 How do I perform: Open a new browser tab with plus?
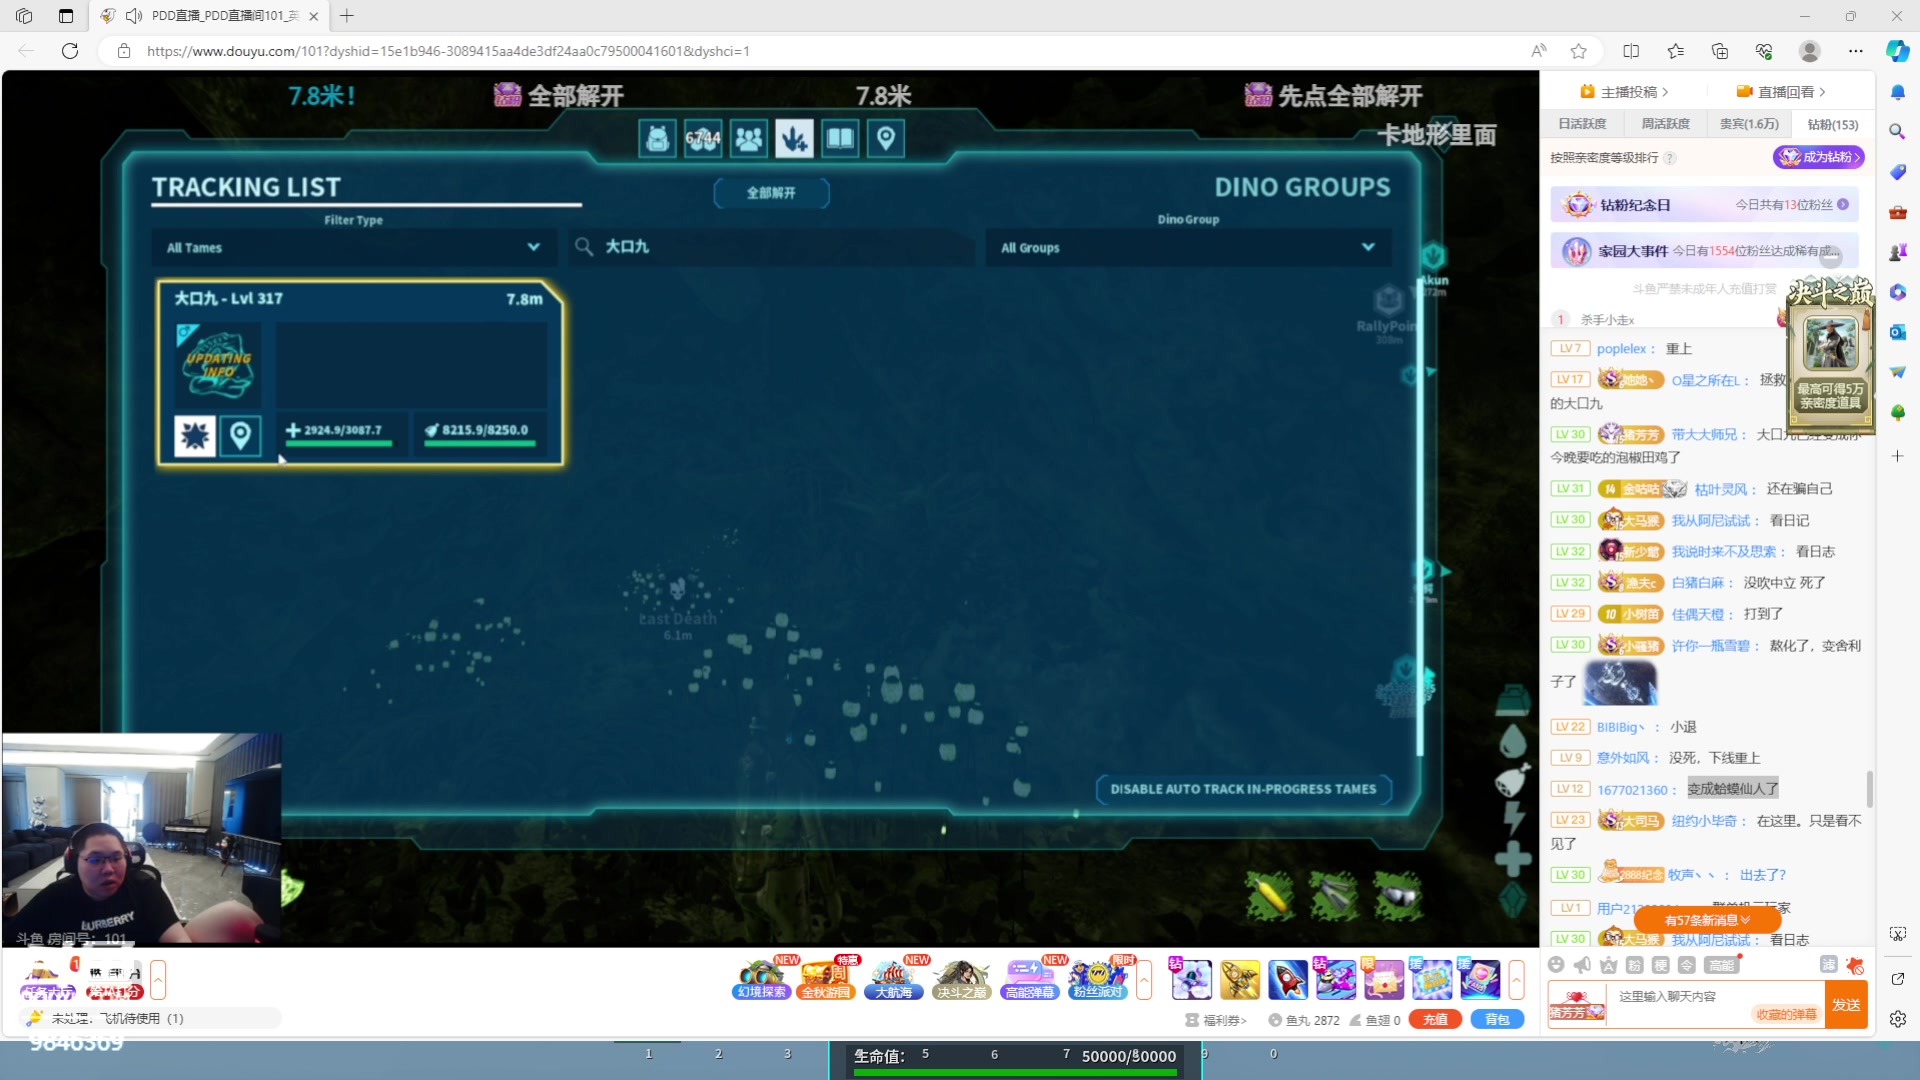click(x=347, y=16)
